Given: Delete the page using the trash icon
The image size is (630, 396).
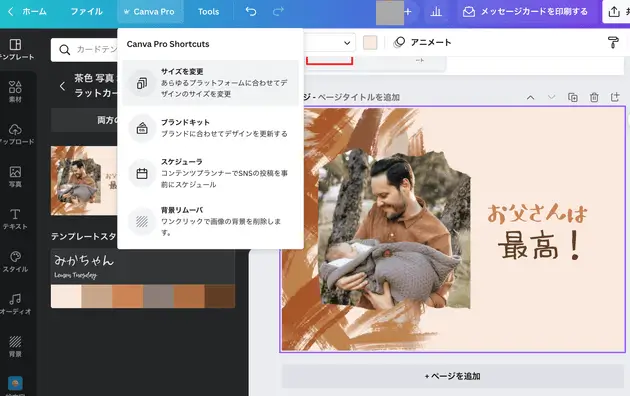Looking at the screenshot, I should pos(594,97).
